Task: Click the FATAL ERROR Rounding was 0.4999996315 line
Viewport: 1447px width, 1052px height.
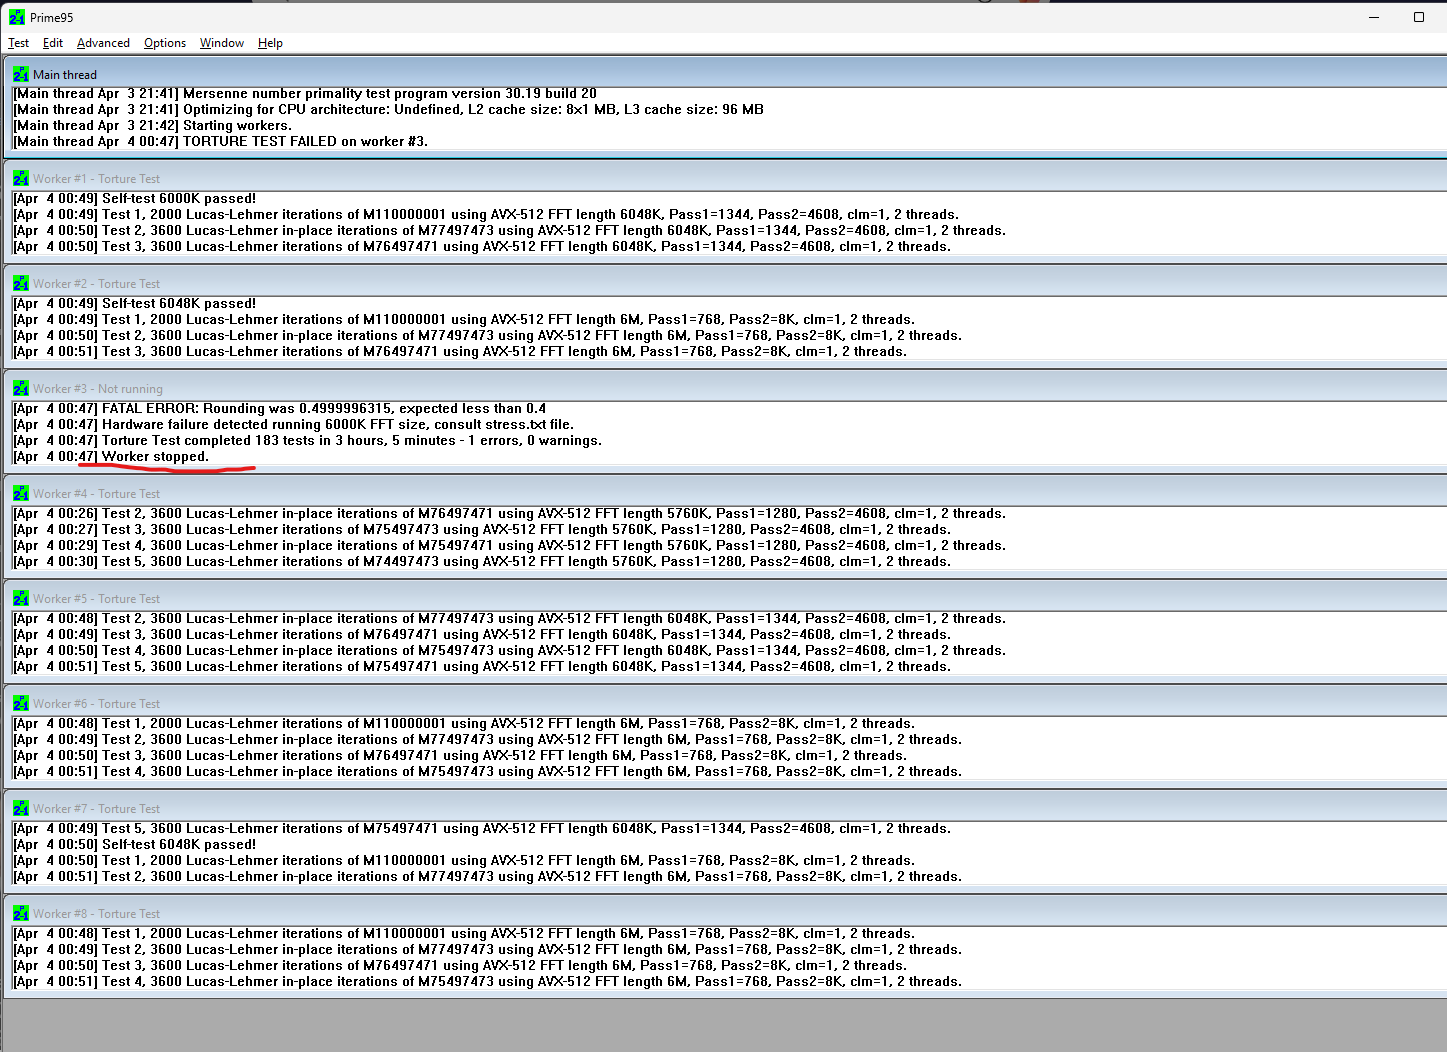Action: tap(279, 409)
